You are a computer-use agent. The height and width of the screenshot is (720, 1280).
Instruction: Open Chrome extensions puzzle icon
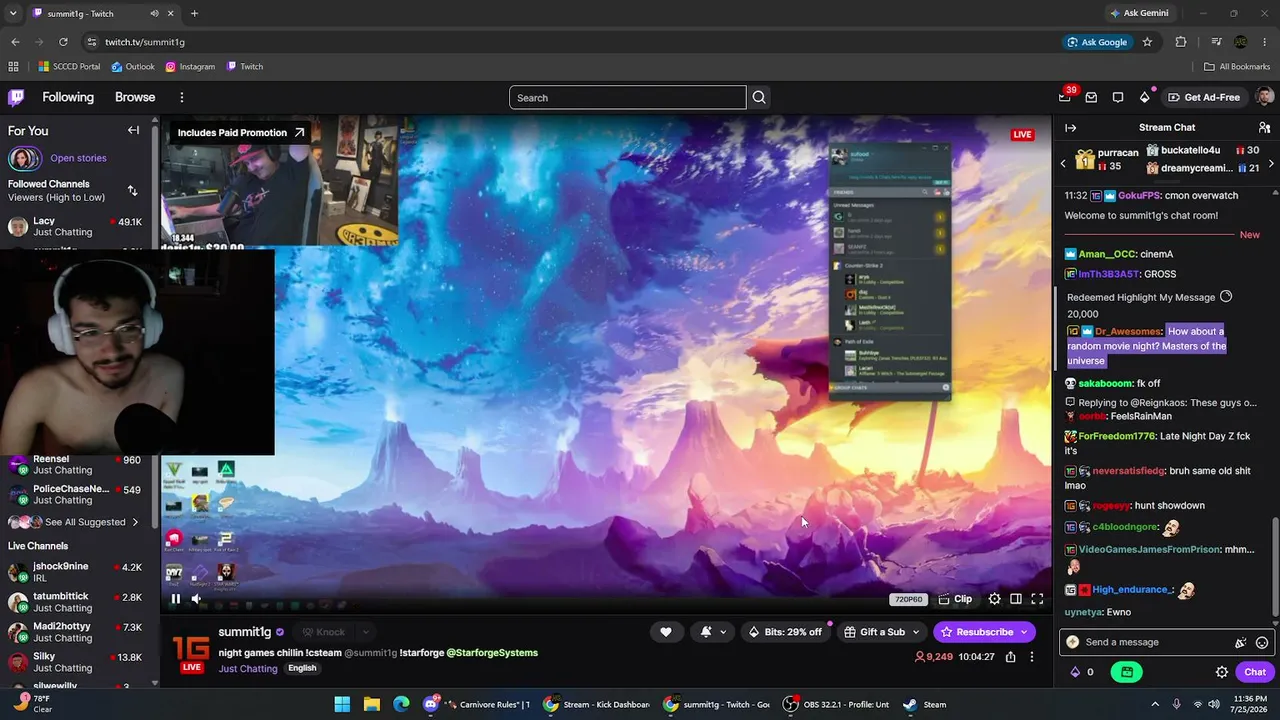pos(1181,42)
